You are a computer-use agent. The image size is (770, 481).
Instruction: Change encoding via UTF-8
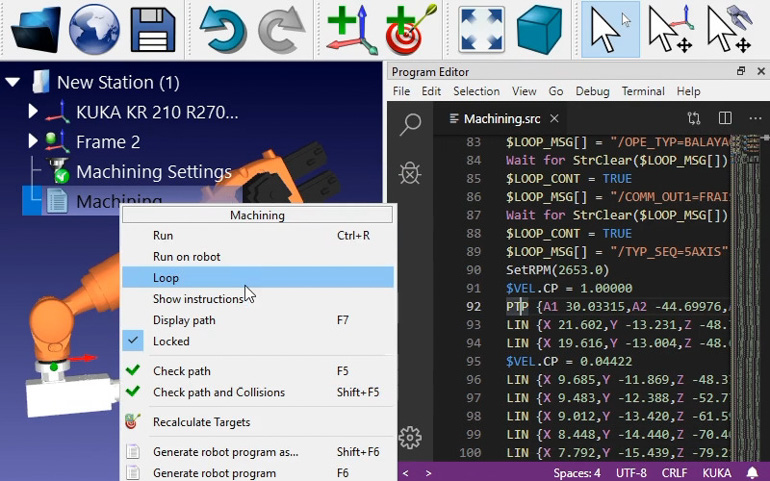[x=631, y=473]
